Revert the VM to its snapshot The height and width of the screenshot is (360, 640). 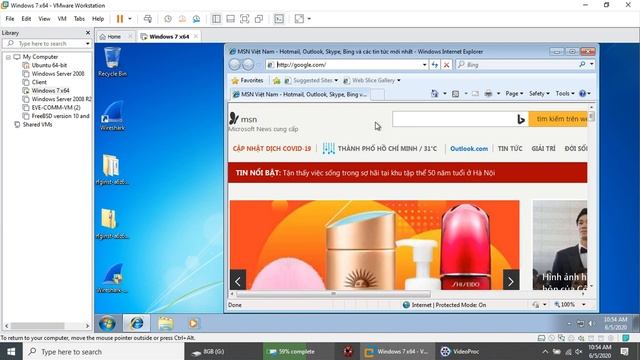tap(182, 19)
